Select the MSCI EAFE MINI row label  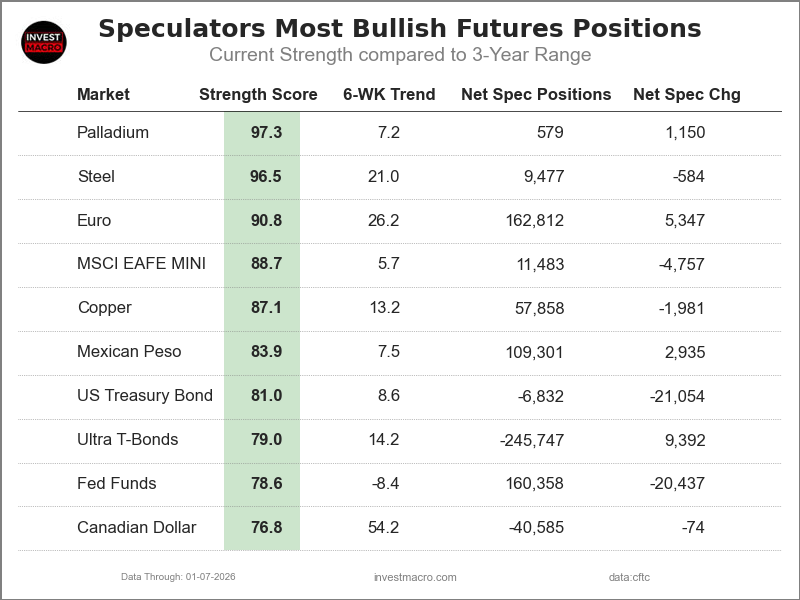tap(141, 264)
